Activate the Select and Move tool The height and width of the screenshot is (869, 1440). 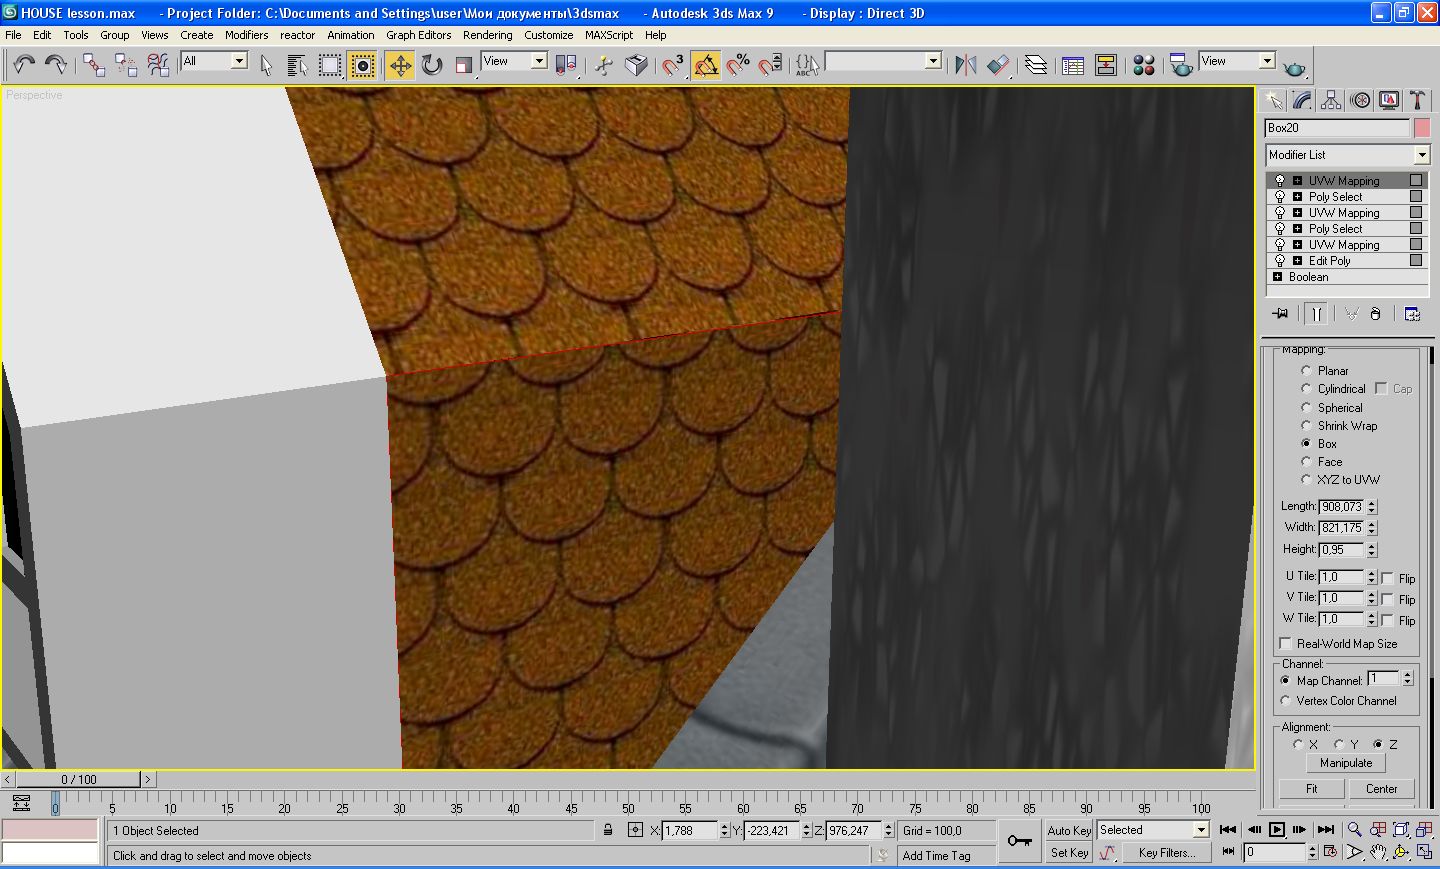pos(400,65)
